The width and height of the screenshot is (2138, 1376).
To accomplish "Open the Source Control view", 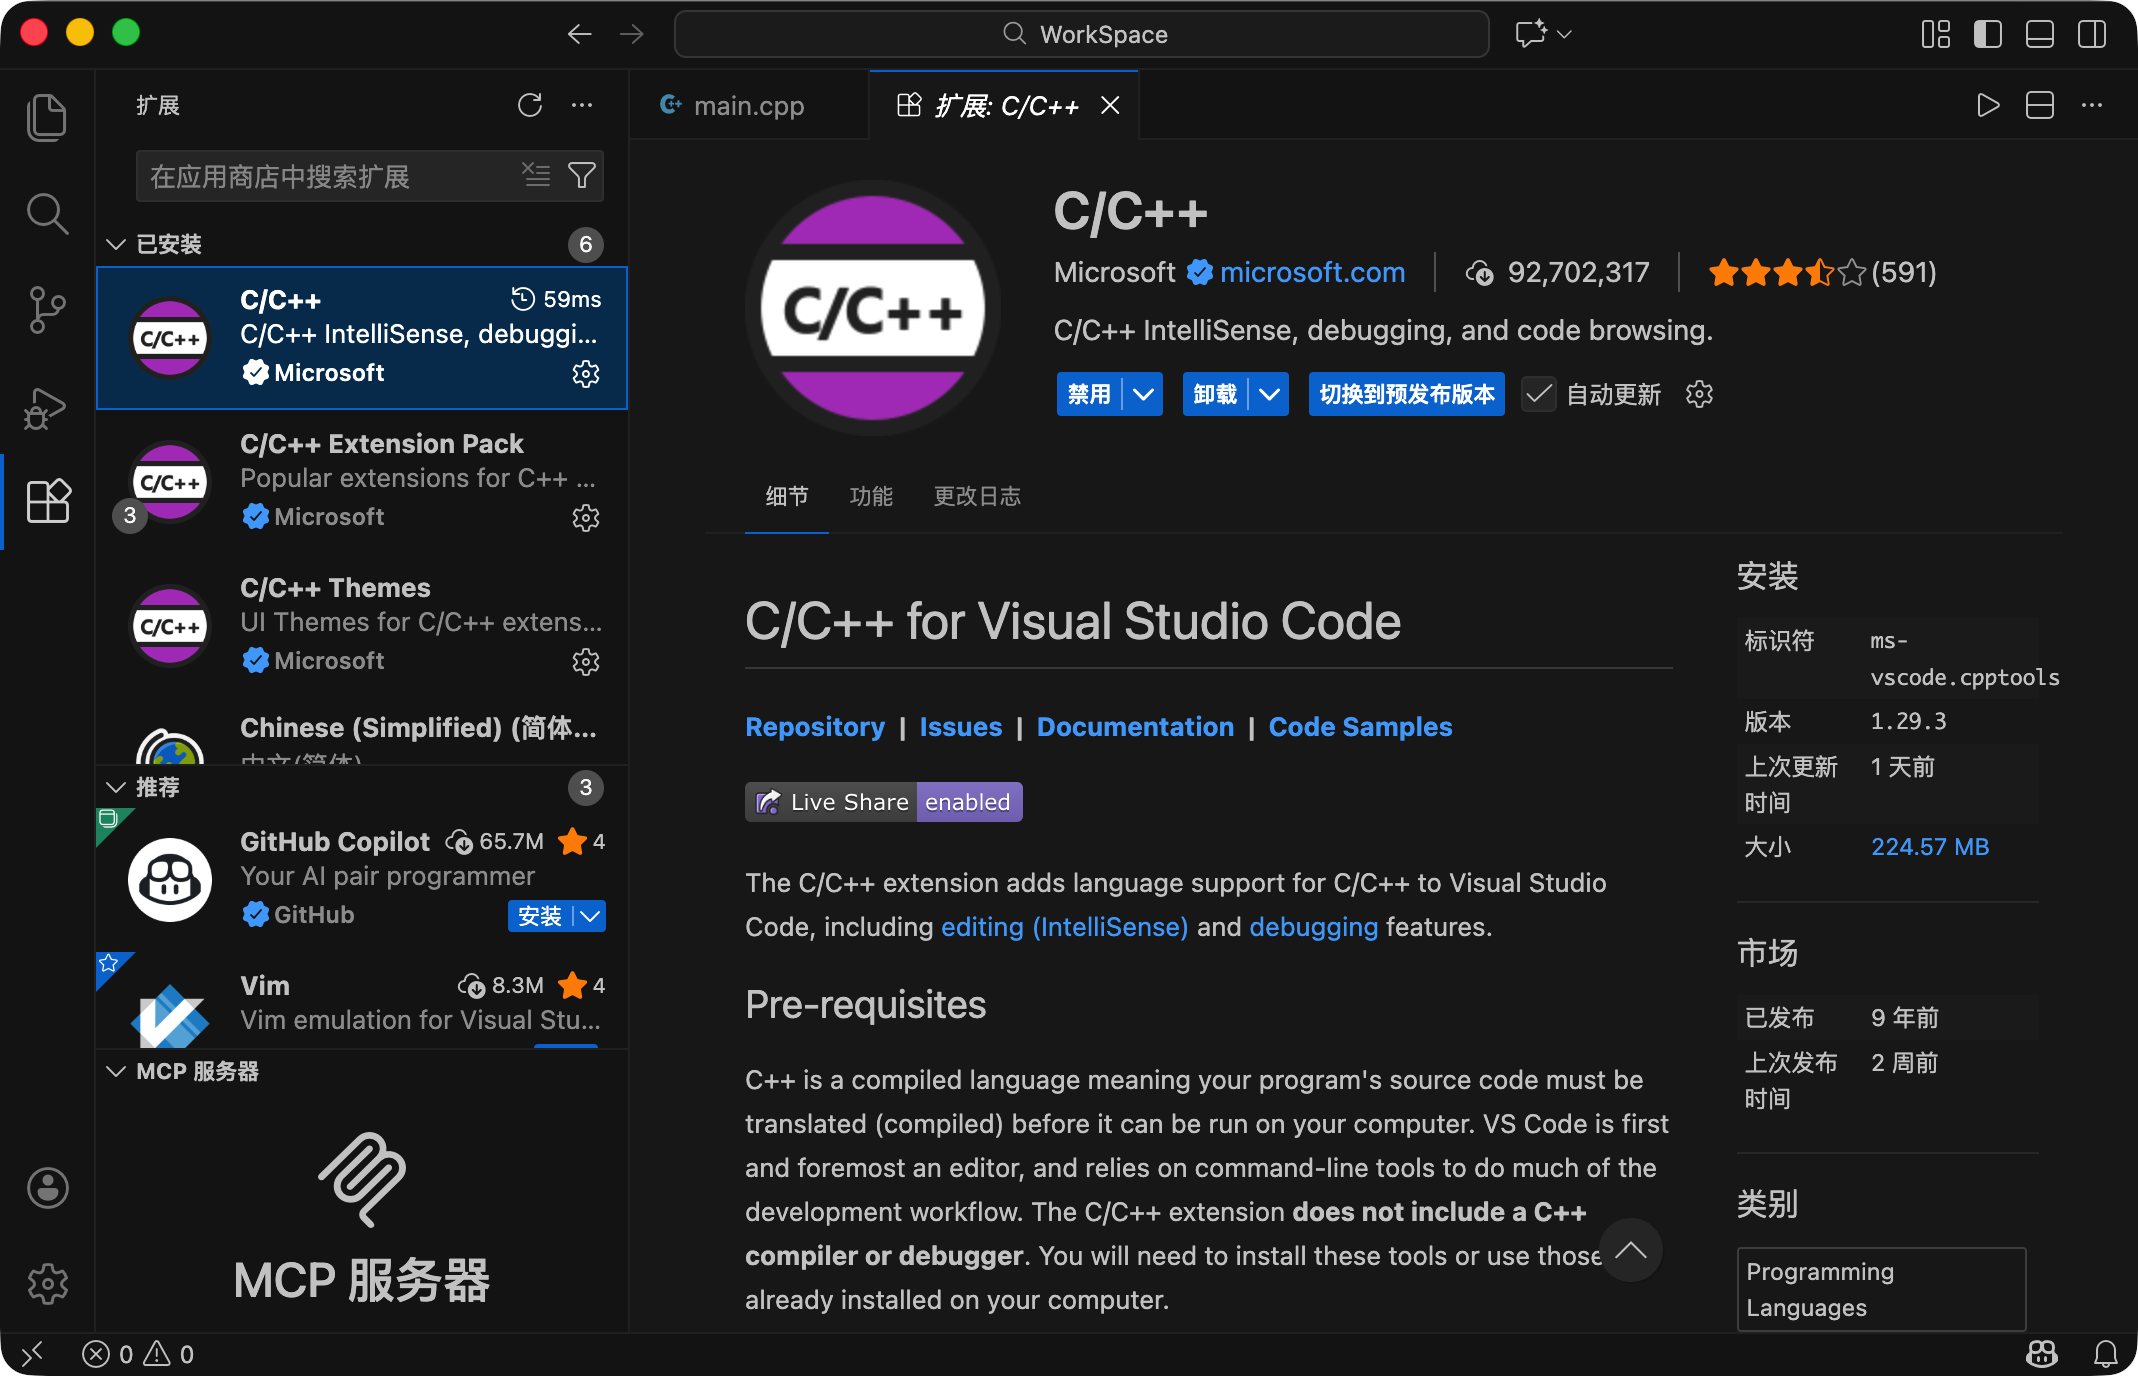I will 46,310.
